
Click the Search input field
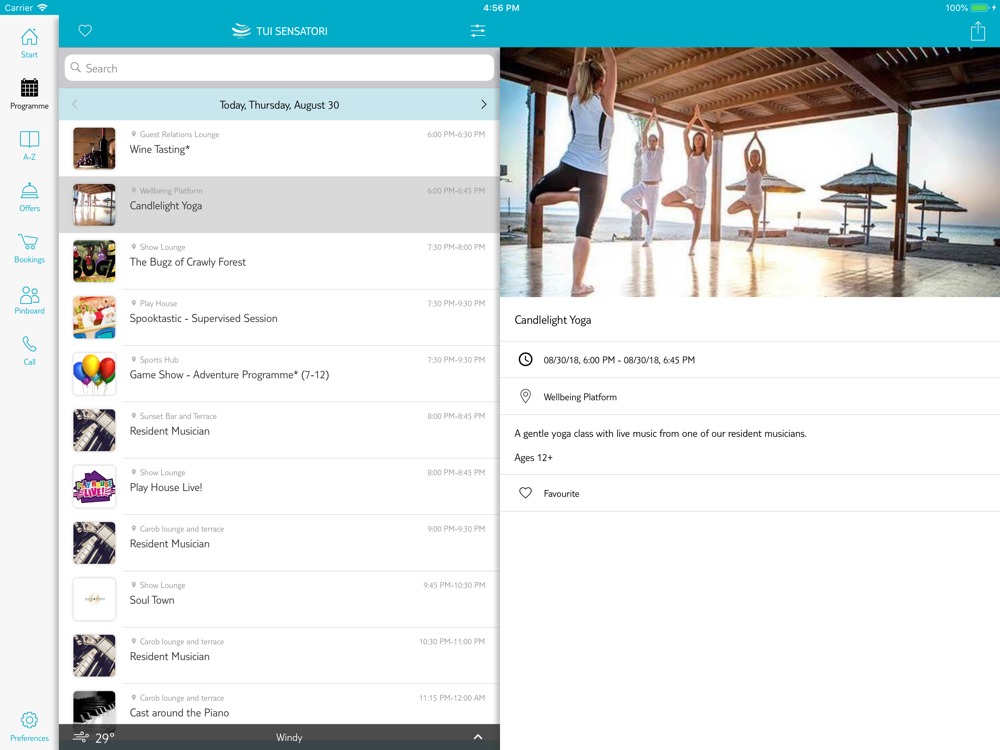click(x=279, y=68)
